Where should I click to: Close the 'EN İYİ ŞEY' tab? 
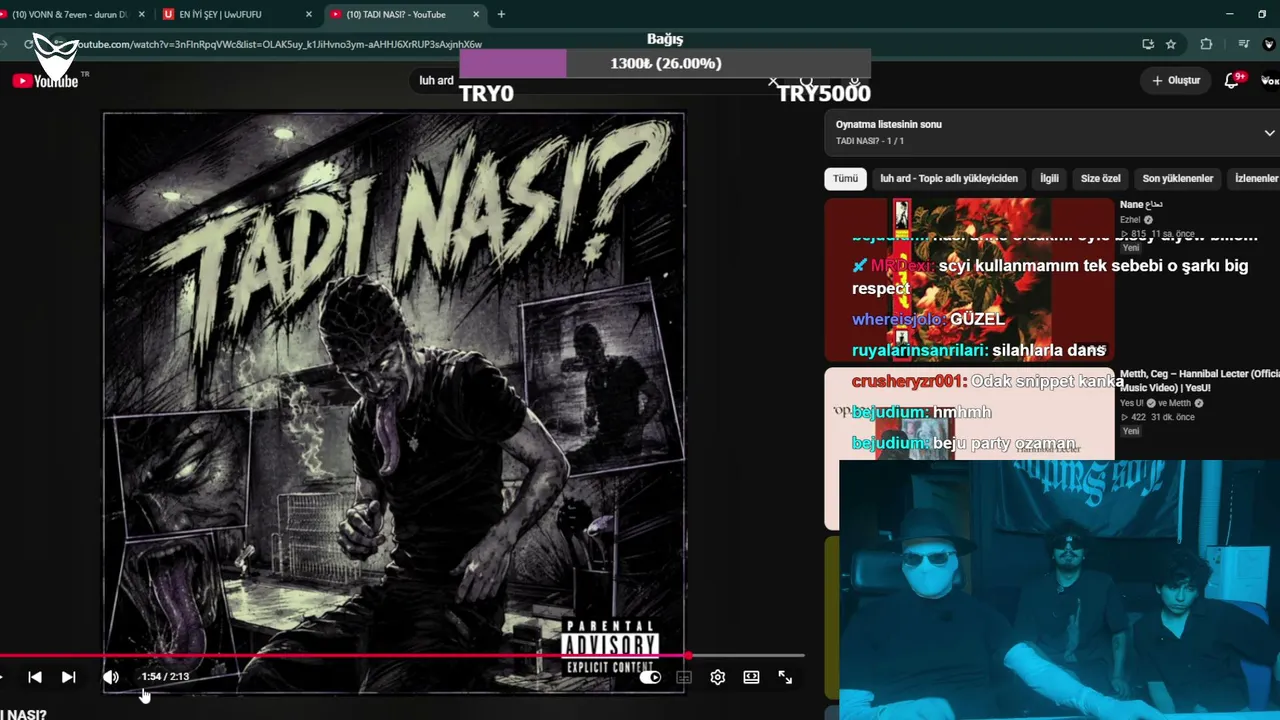tap(309, 15)
